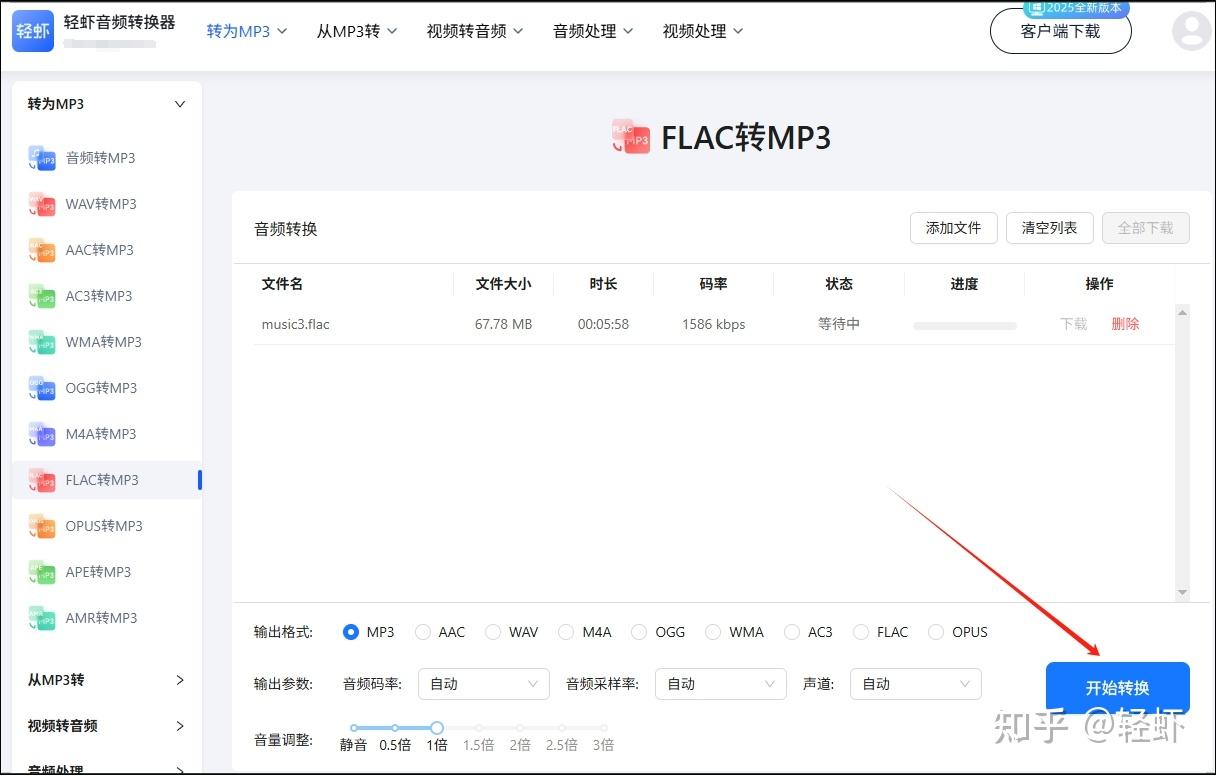
Task: Open APE转MP3 sidebar item
Action: (107, 572)
